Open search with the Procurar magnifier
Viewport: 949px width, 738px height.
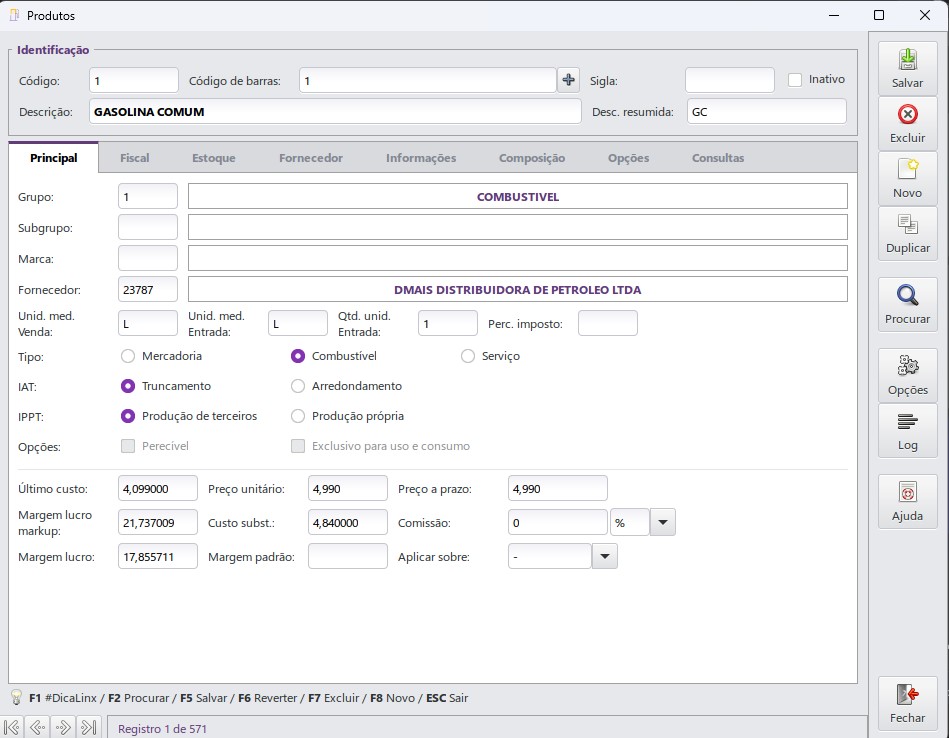pyautogui.click(x=907, y=305)
